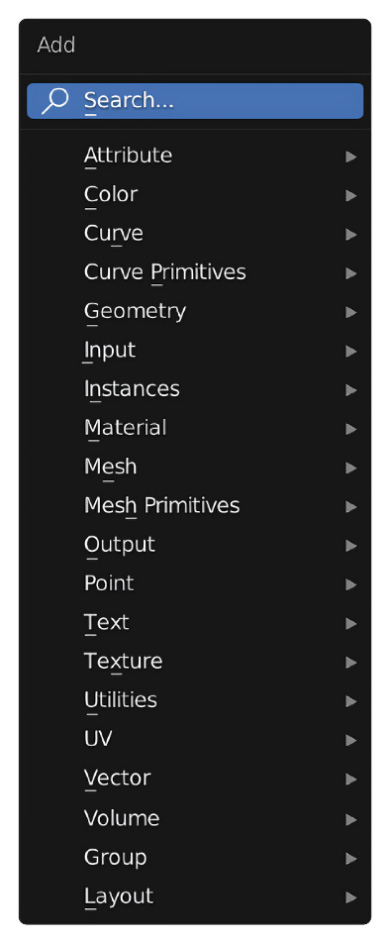The height and width of the screenshot is (939, 390).
Task: Open the Instances submenu
Action: 195,389
